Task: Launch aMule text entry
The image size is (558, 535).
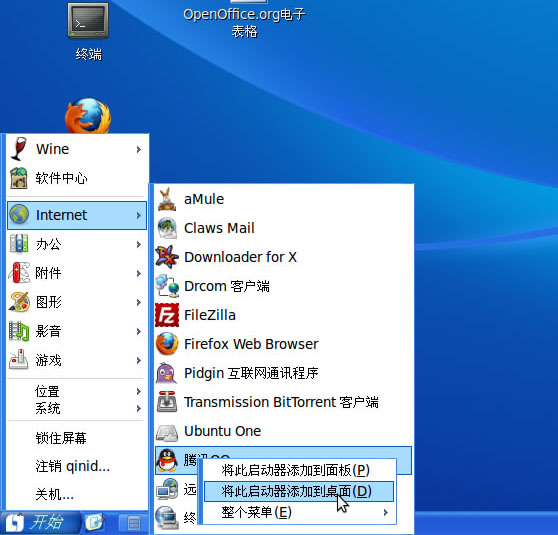Action: click(x=204, y=199)
